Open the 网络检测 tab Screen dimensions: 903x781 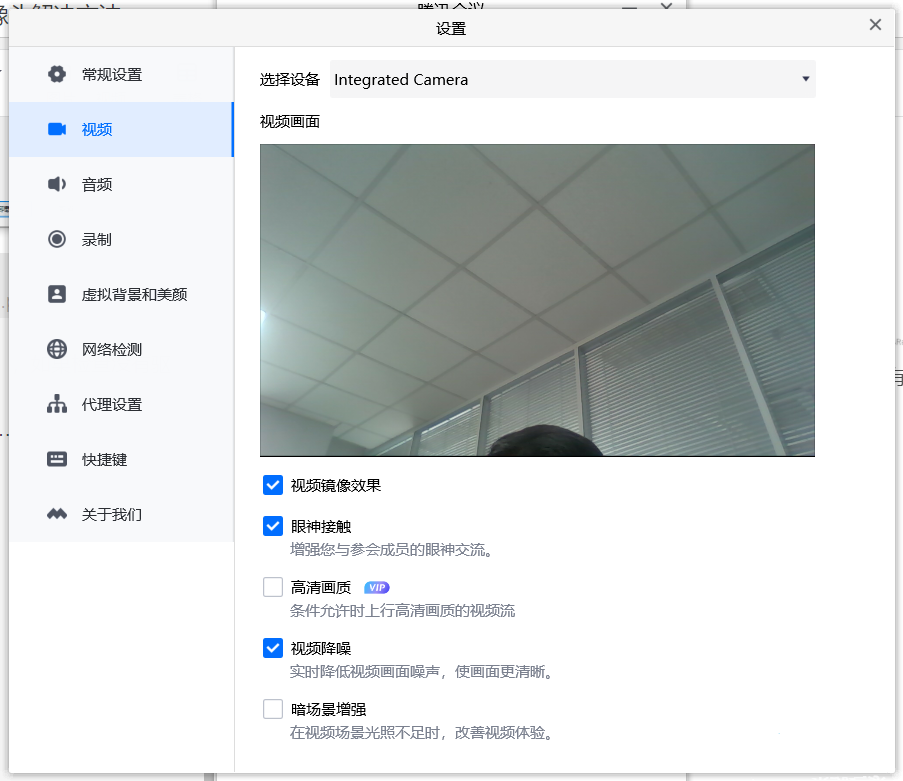pyautogui.click(x=122, y=349)
